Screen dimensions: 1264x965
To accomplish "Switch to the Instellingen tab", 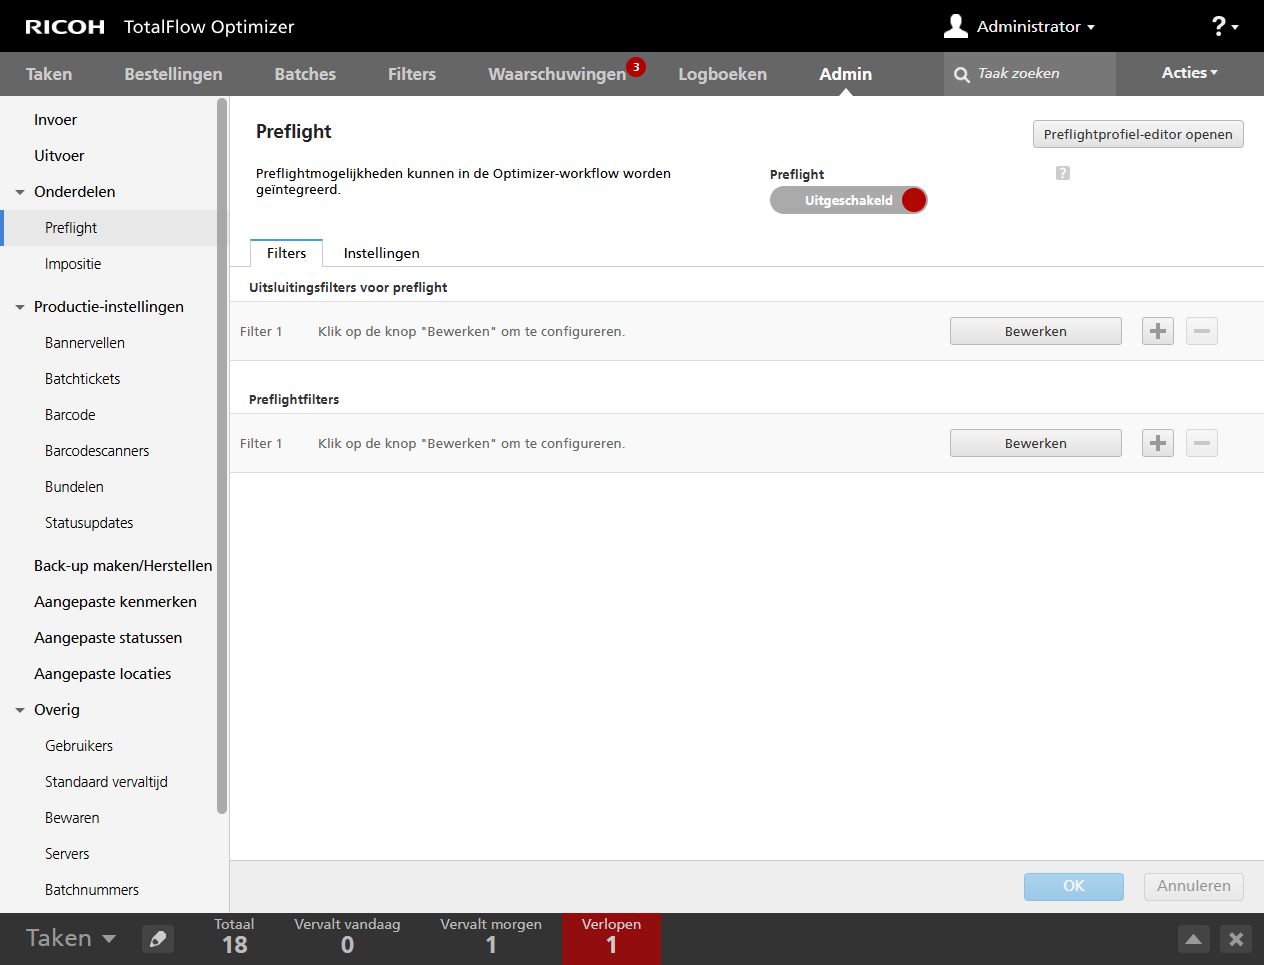I will click(x=381, y=253).
